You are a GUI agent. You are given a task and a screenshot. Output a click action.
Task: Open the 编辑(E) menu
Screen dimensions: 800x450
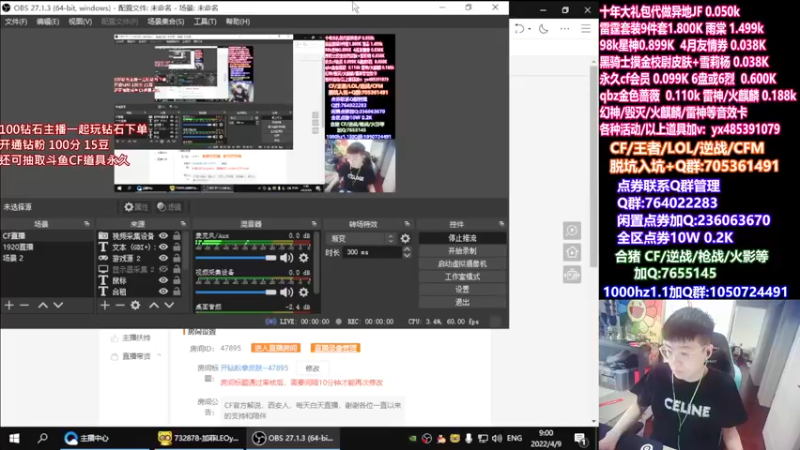point(47,22)
